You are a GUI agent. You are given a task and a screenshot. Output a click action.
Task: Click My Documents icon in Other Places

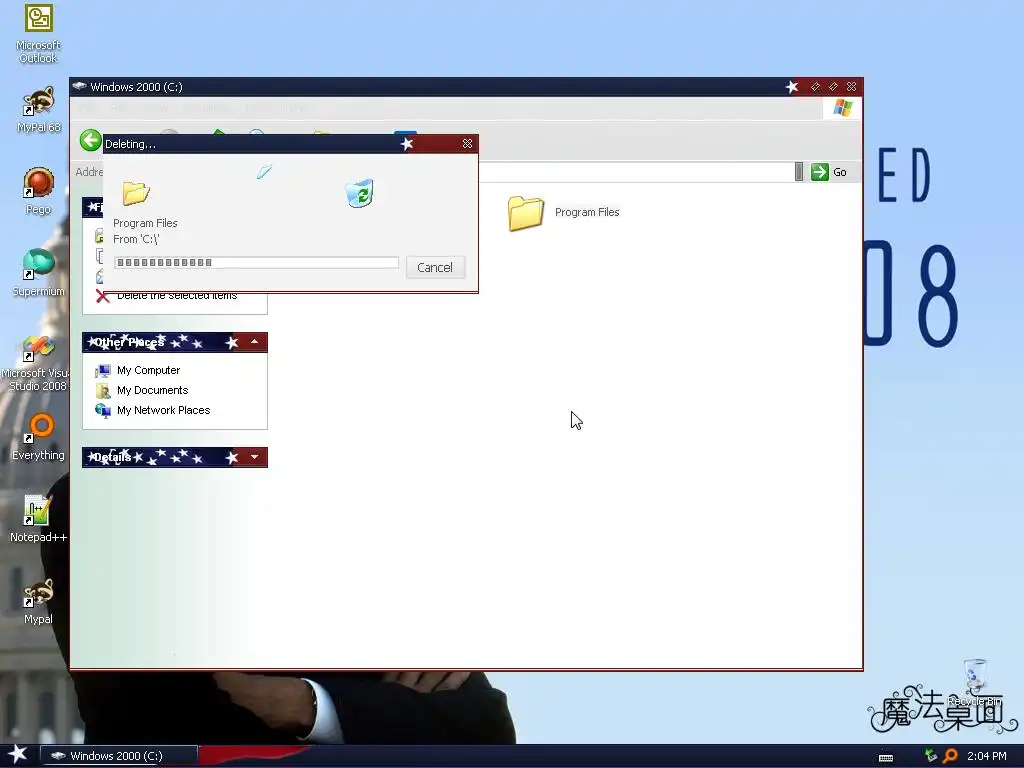[x=103, y=391]
